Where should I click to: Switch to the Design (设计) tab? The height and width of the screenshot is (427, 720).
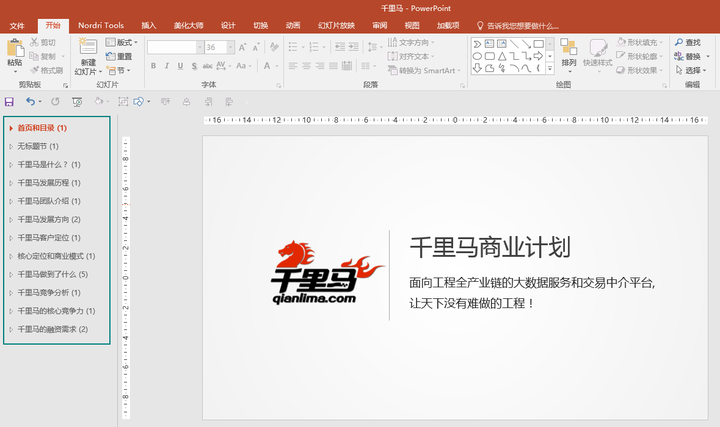pyautogui.click(x=228, y=25)
